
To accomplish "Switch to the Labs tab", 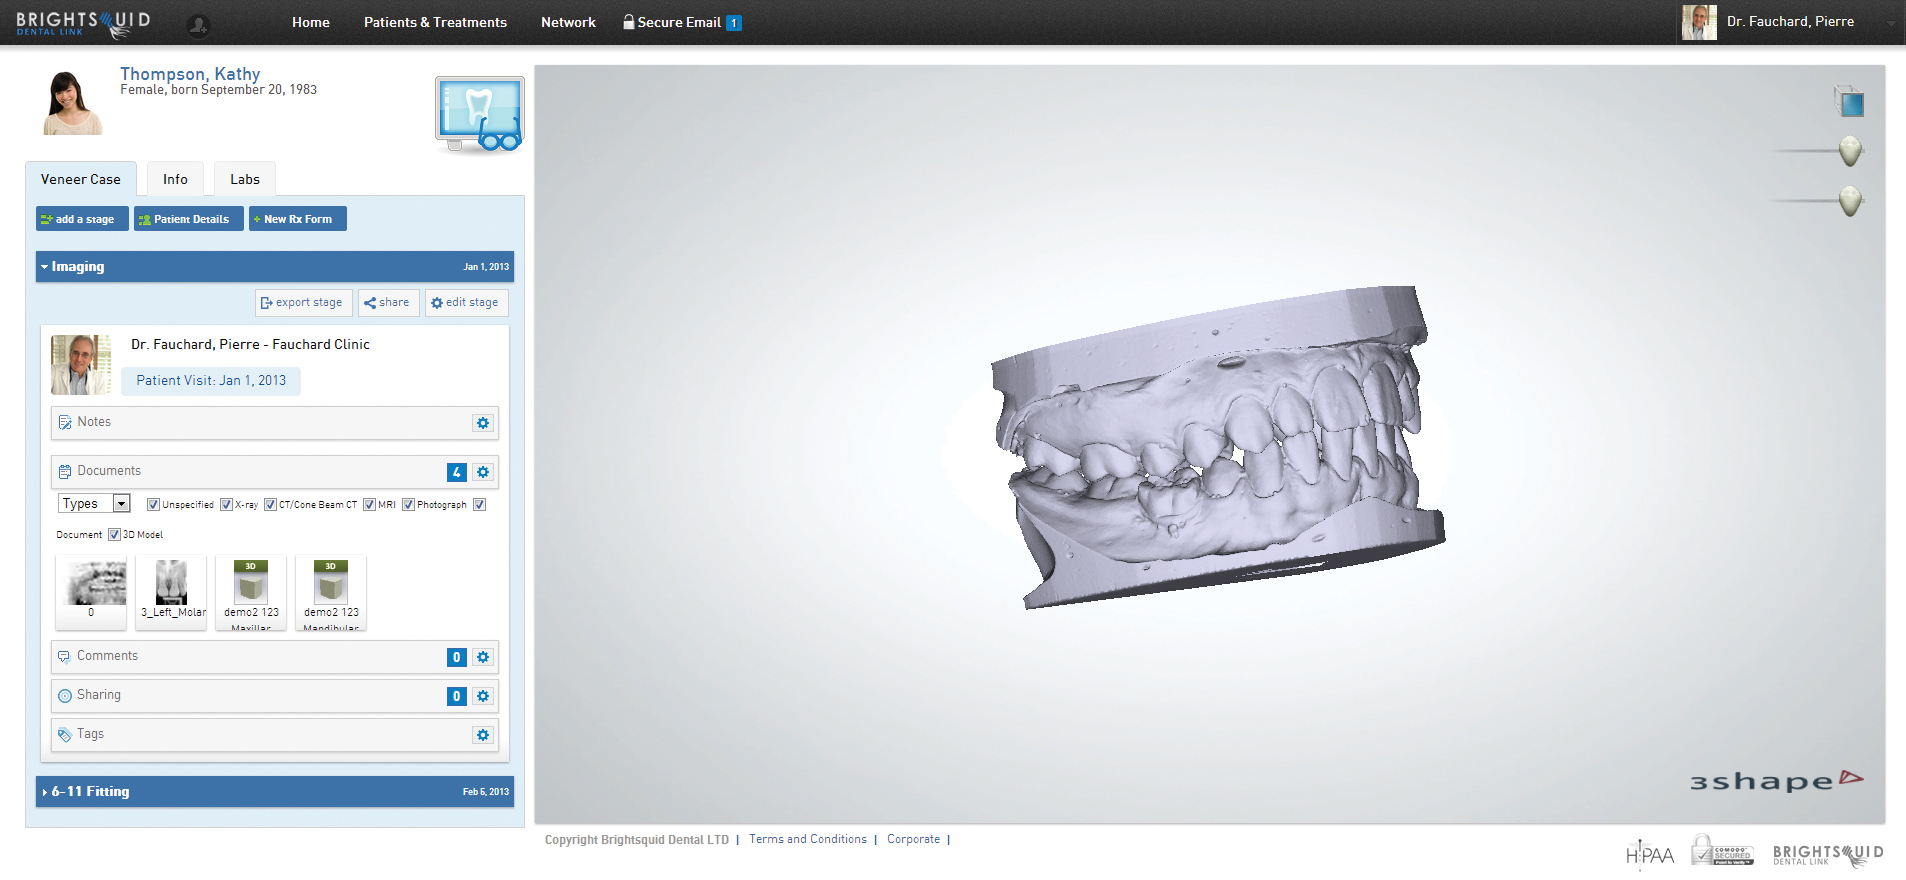I will 244,180.
